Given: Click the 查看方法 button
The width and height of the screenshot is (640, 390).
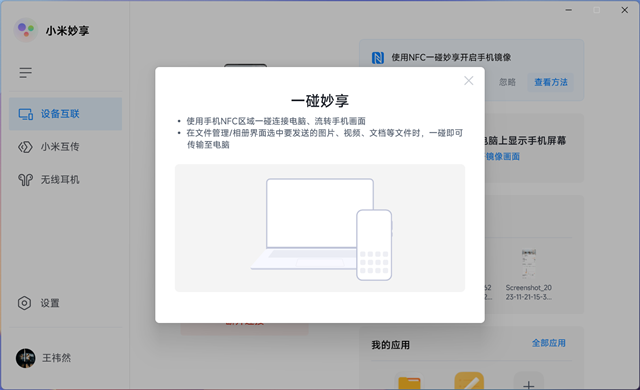Looking at the screenshot, I should point(551,82).
